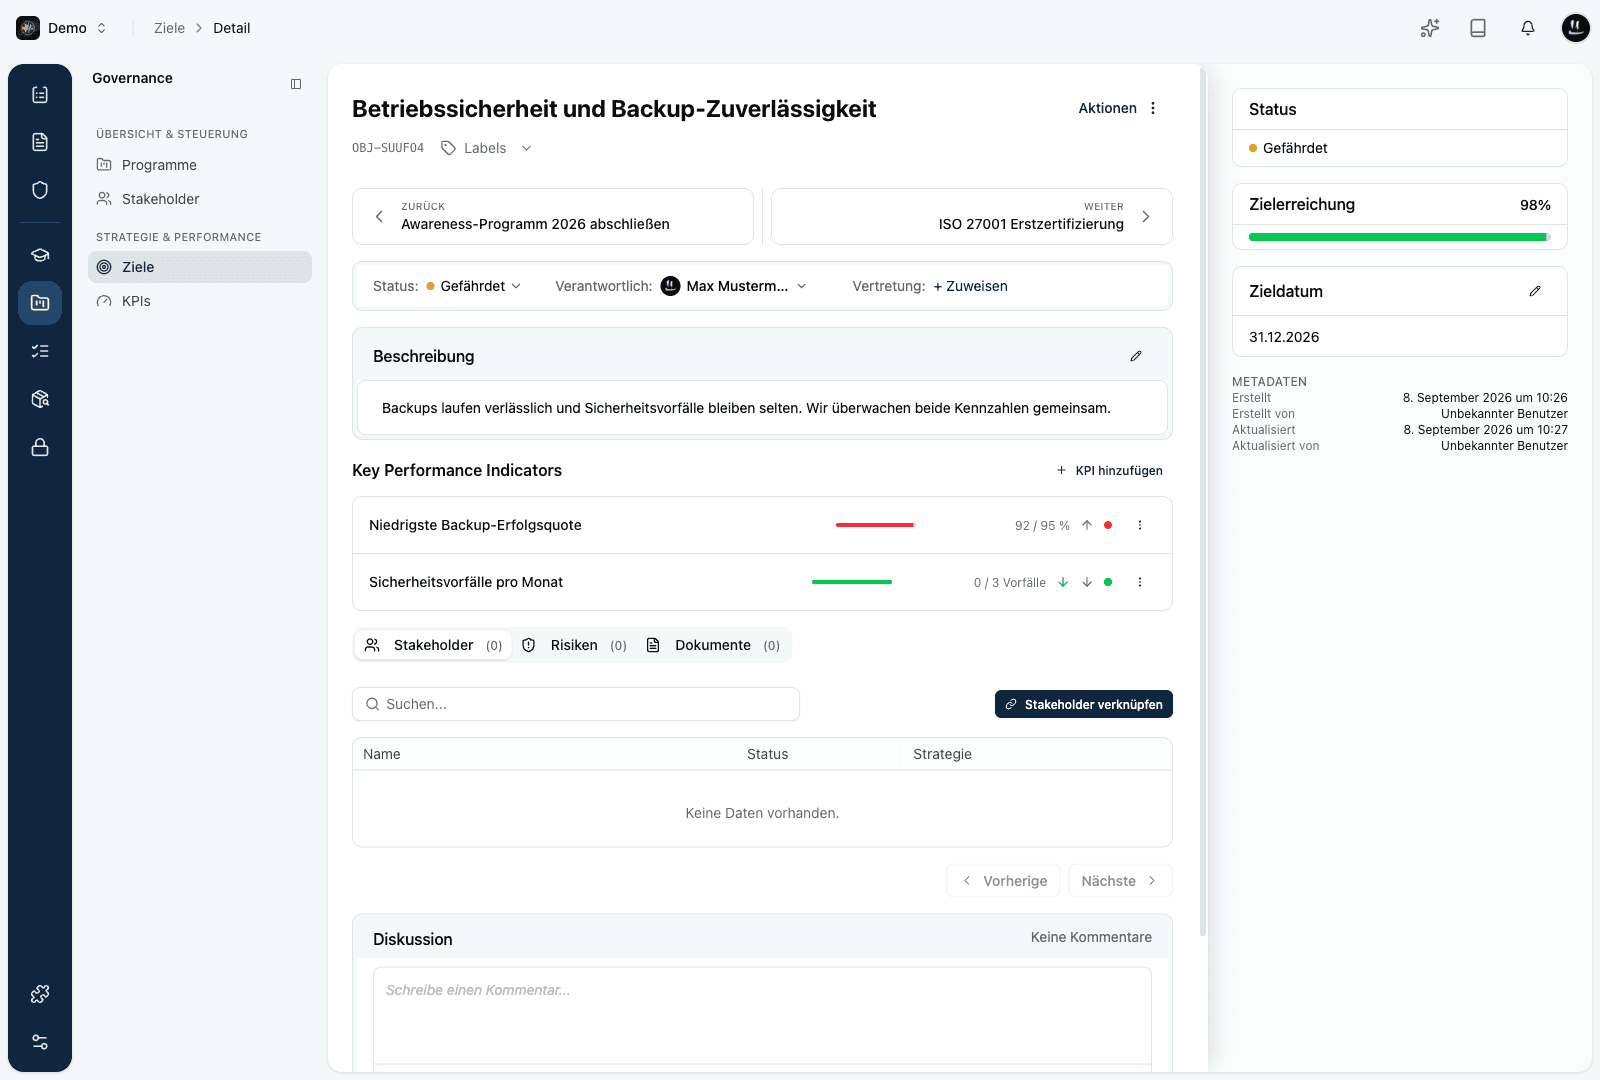1600x1080 pixels.
Task: Click the Demo workspace logo
Action: pyautogui.click(x=28, y=28)
